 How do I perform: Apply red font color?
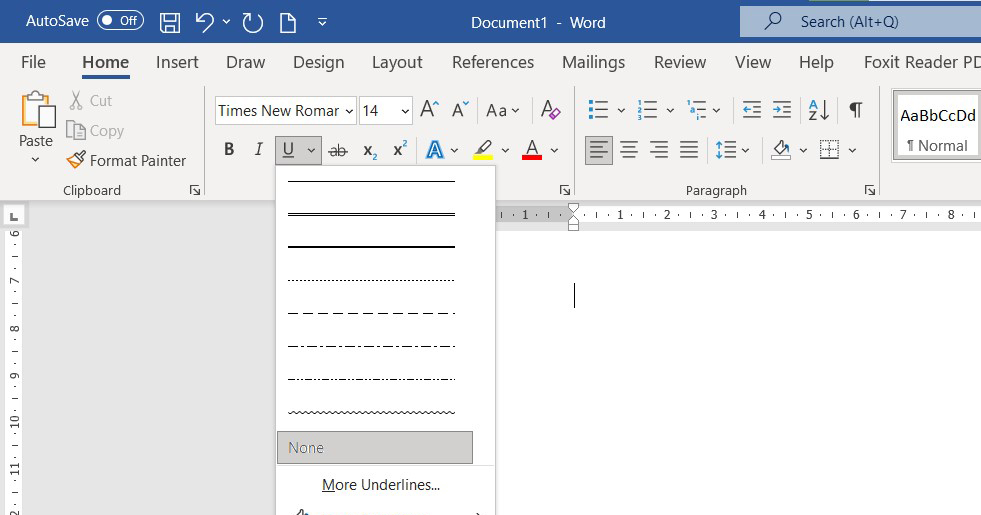tap(532, 150)
